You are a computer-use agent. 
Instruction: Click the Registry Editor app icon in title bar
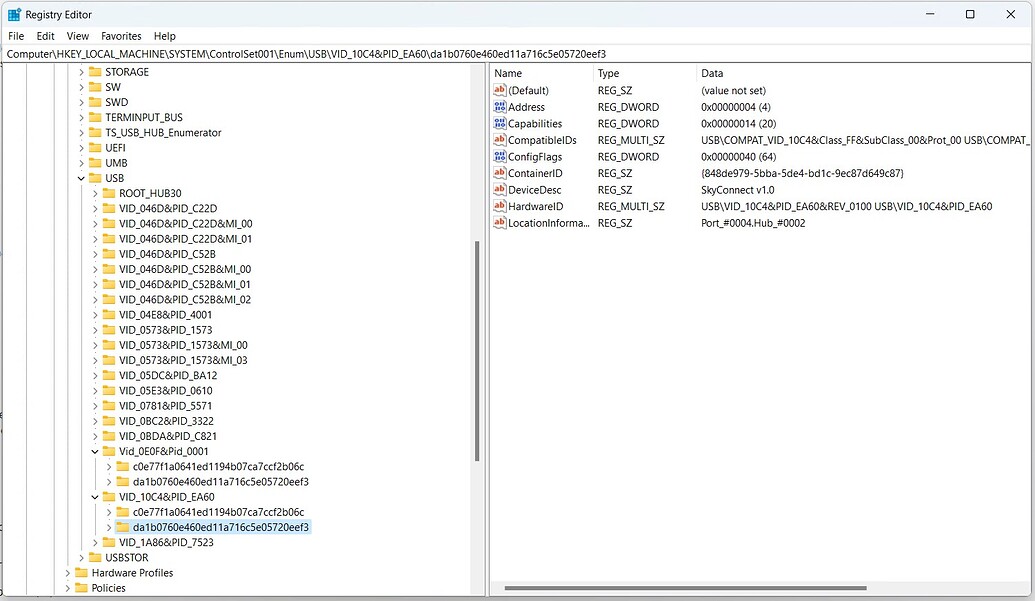[14, 14]
